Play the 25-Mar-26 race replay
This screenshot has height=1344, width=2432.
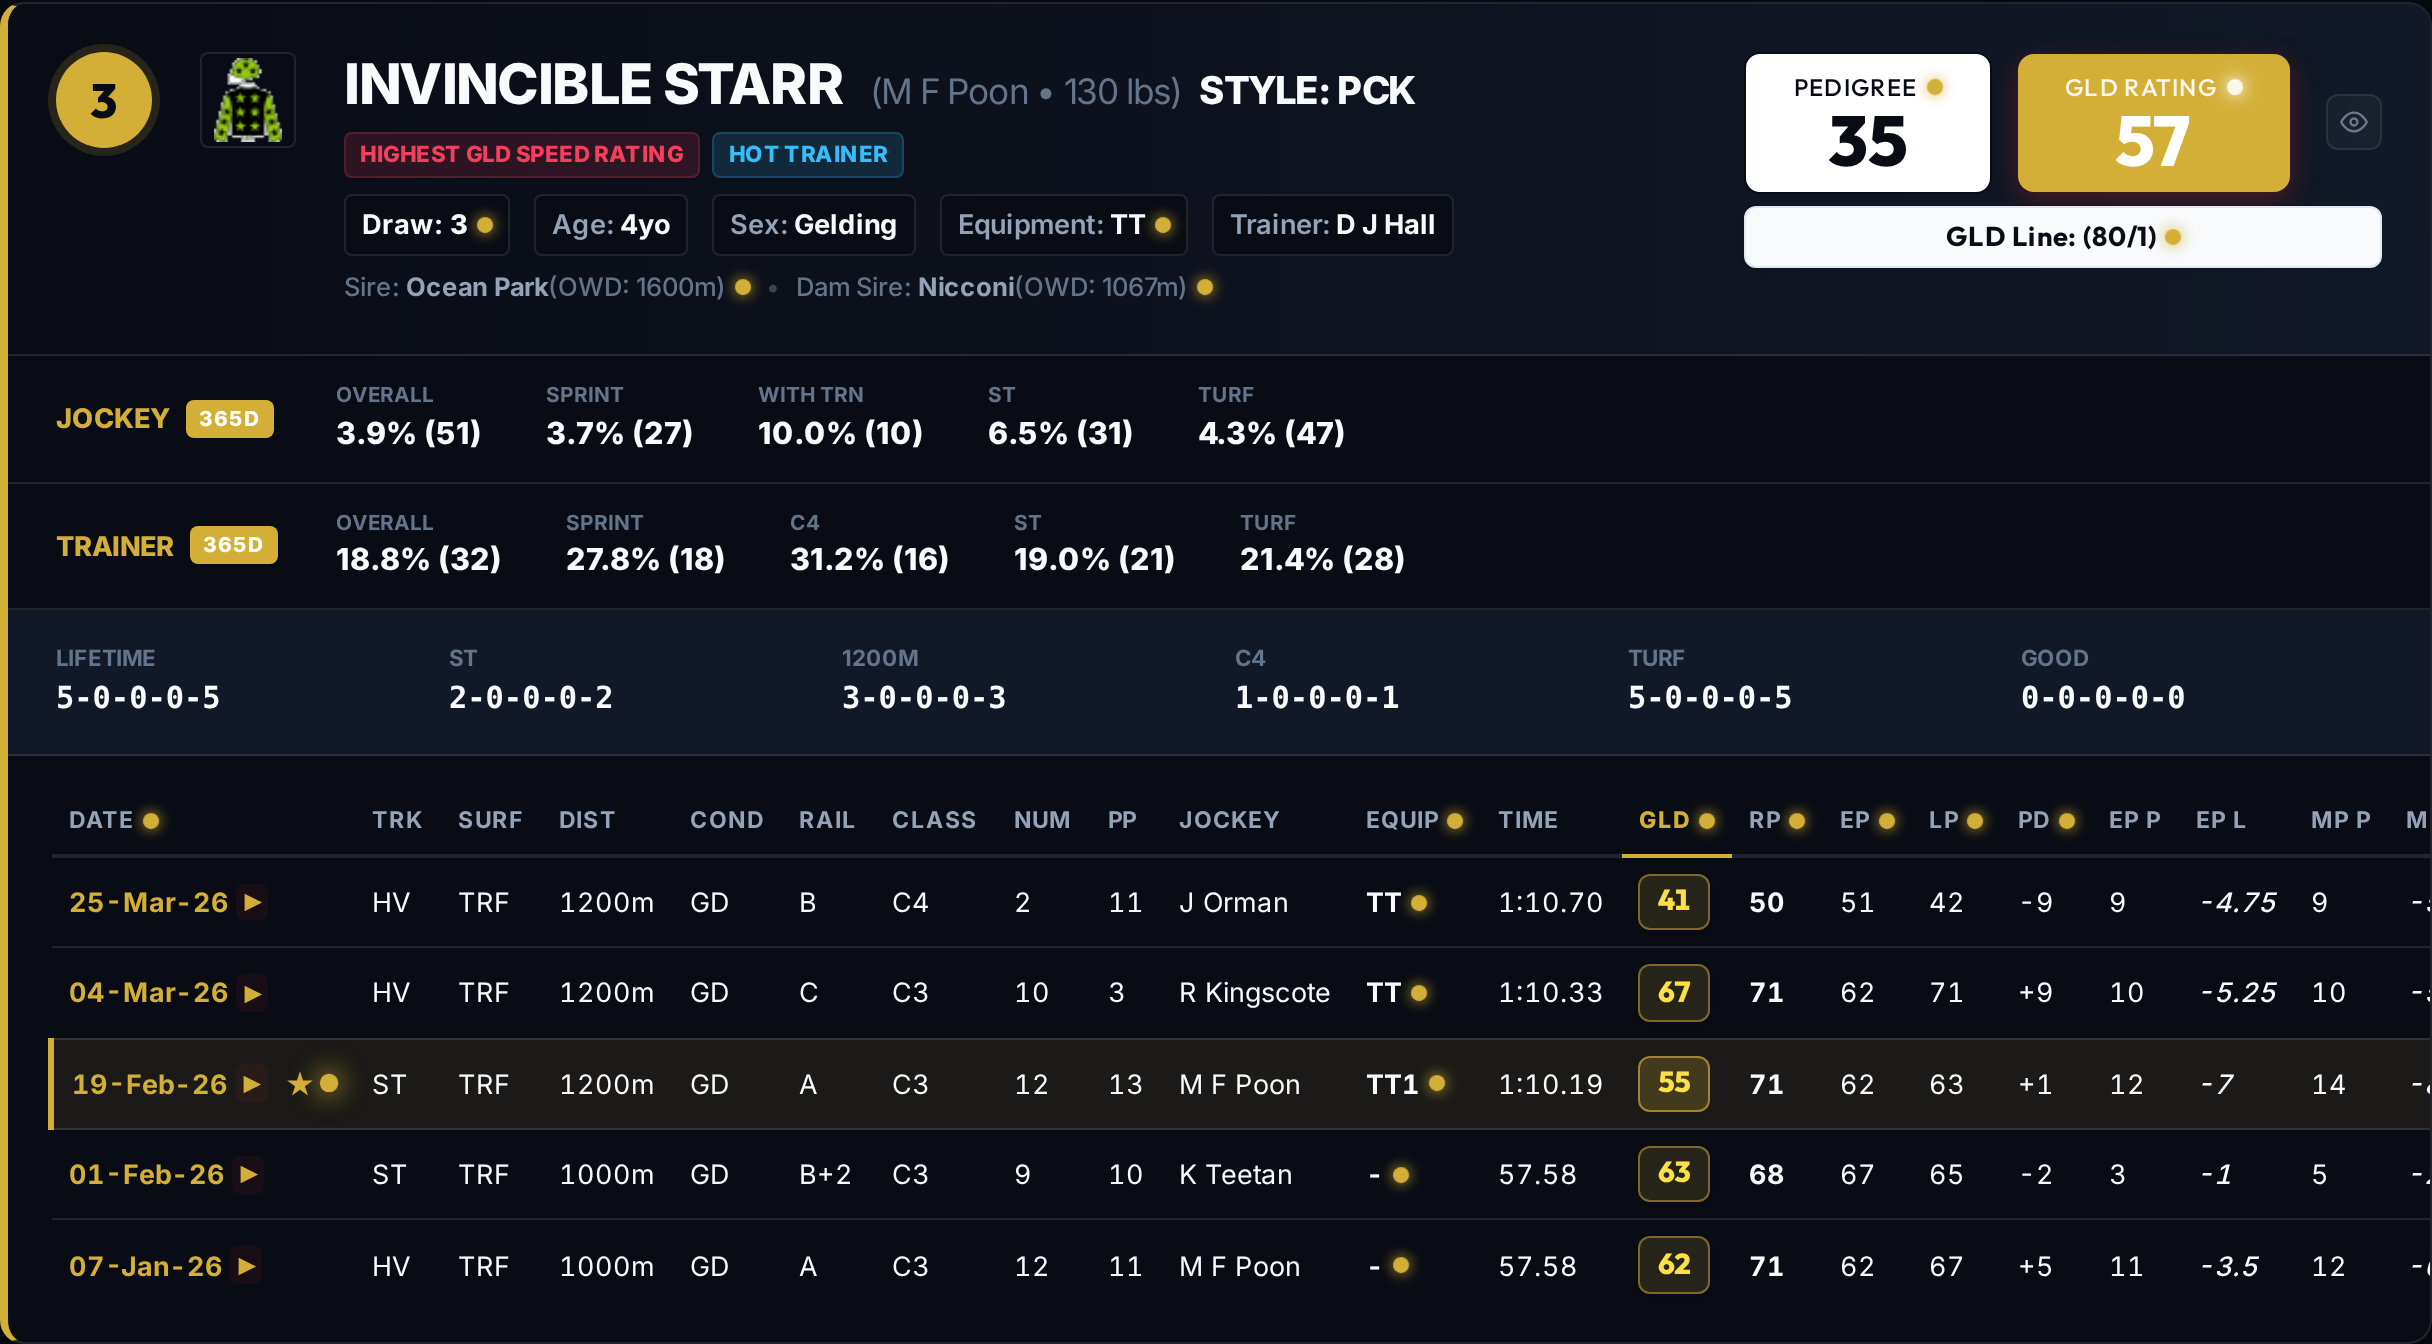point(253,902)
